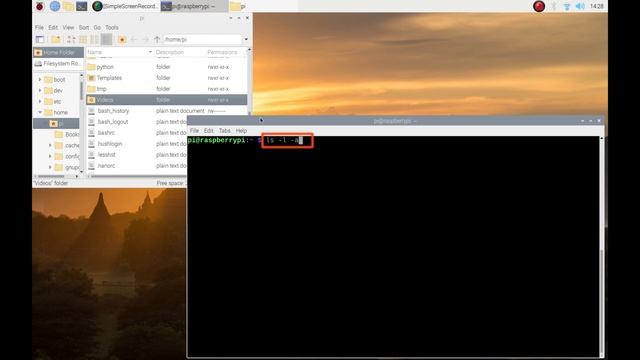Open the Sort menu in file manager
The image size is (640, 360).
point(84,27)
